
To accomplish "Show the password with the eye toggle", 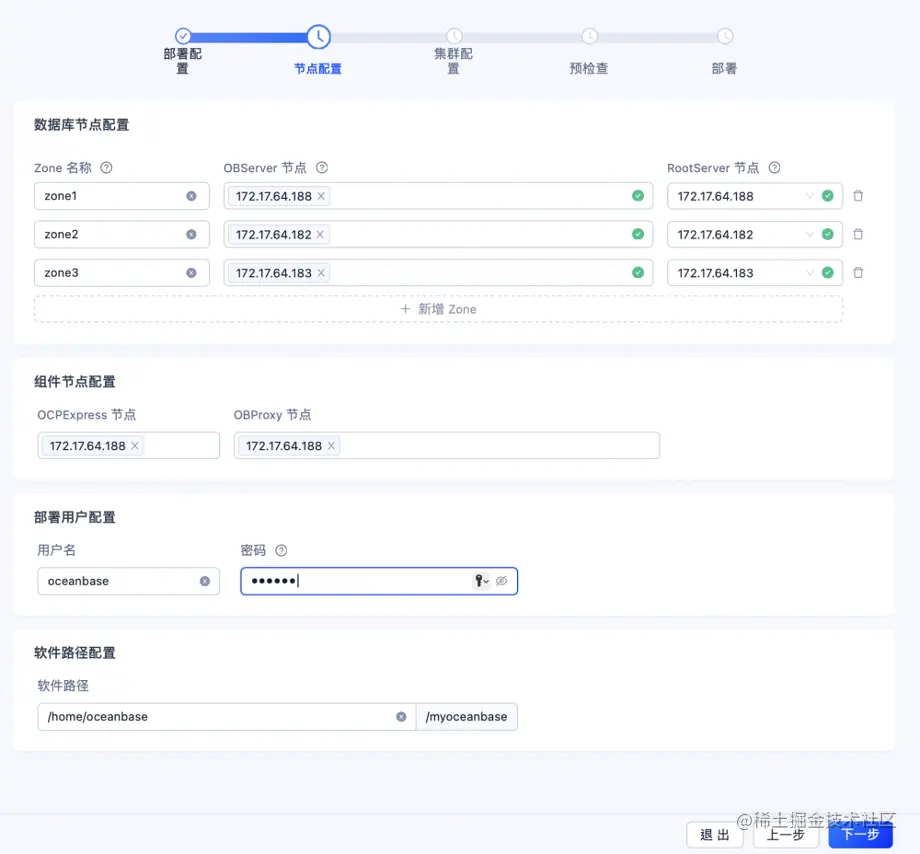I will coord(502,581).
